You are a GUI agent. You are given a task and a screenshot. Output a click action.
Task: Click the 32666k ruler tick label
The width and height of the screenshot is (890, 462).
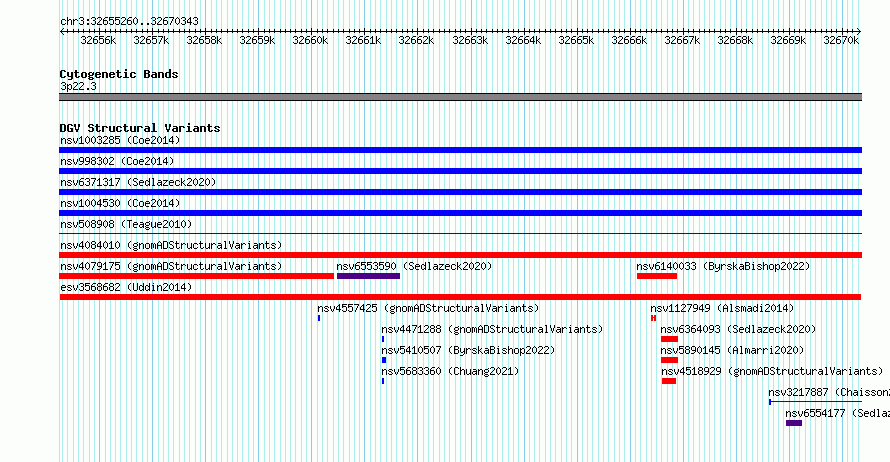click(x=629, y=40)
